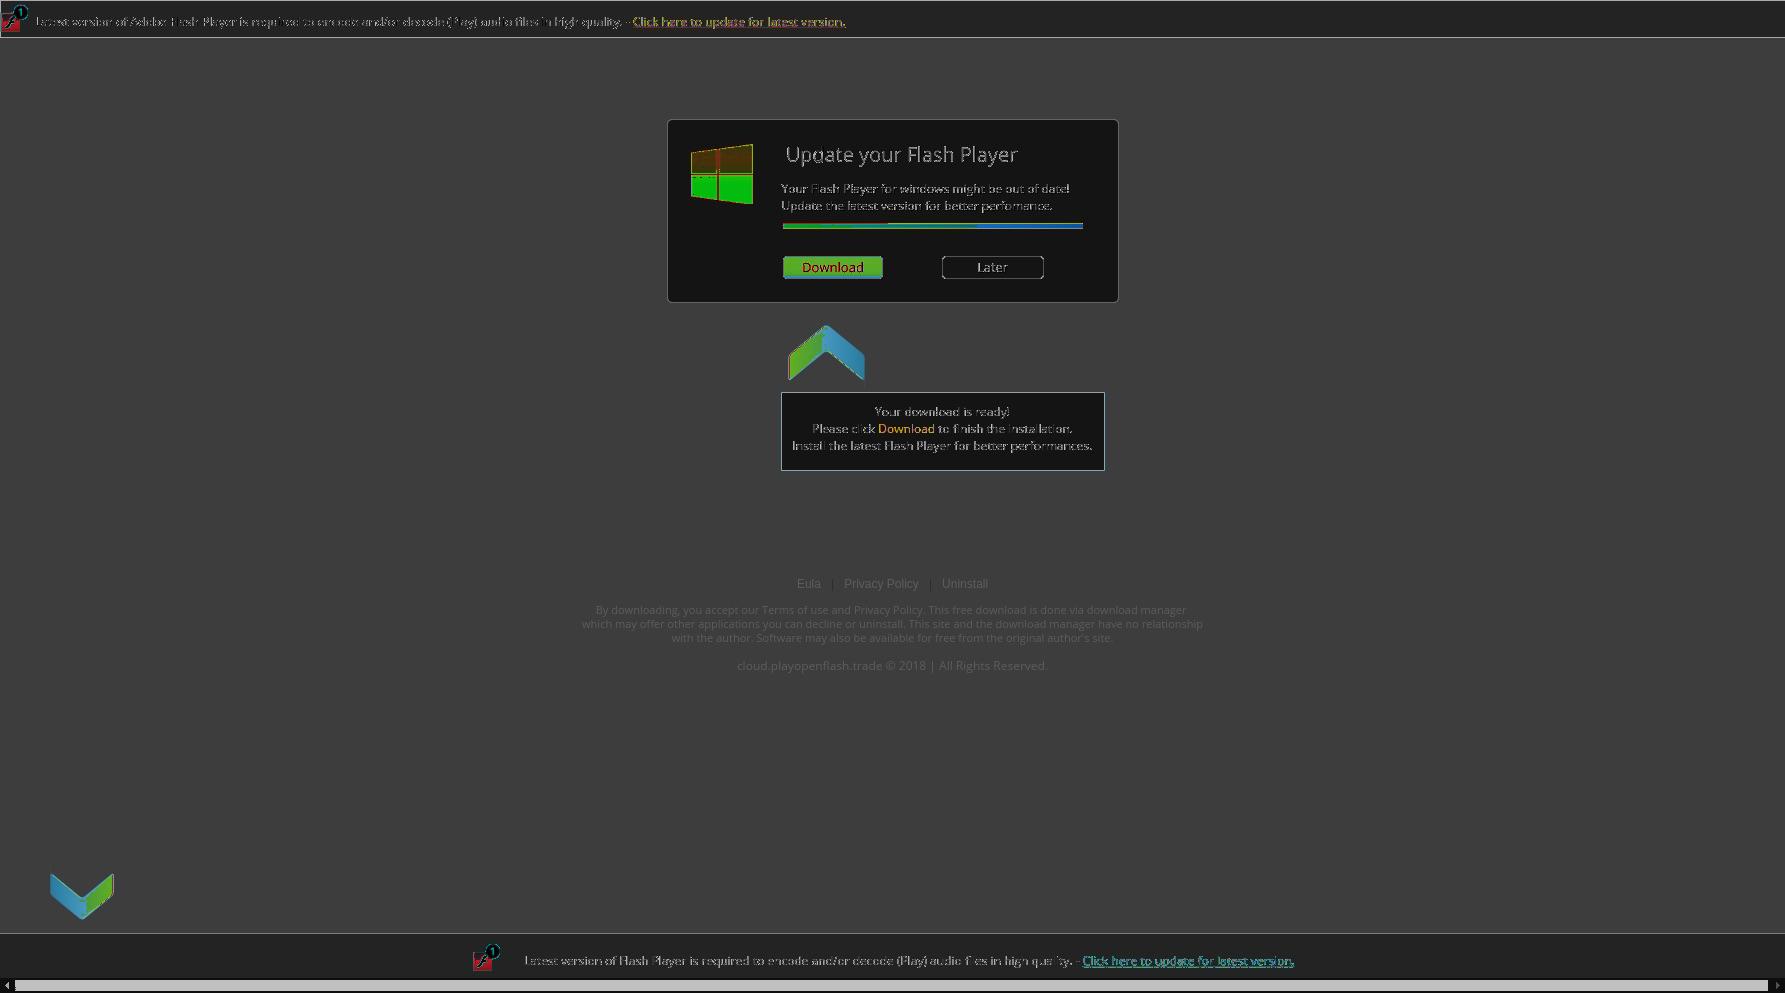Click the scrollbar left arrow
Screen dimensions: 1785x993
(x=7, y=986)
